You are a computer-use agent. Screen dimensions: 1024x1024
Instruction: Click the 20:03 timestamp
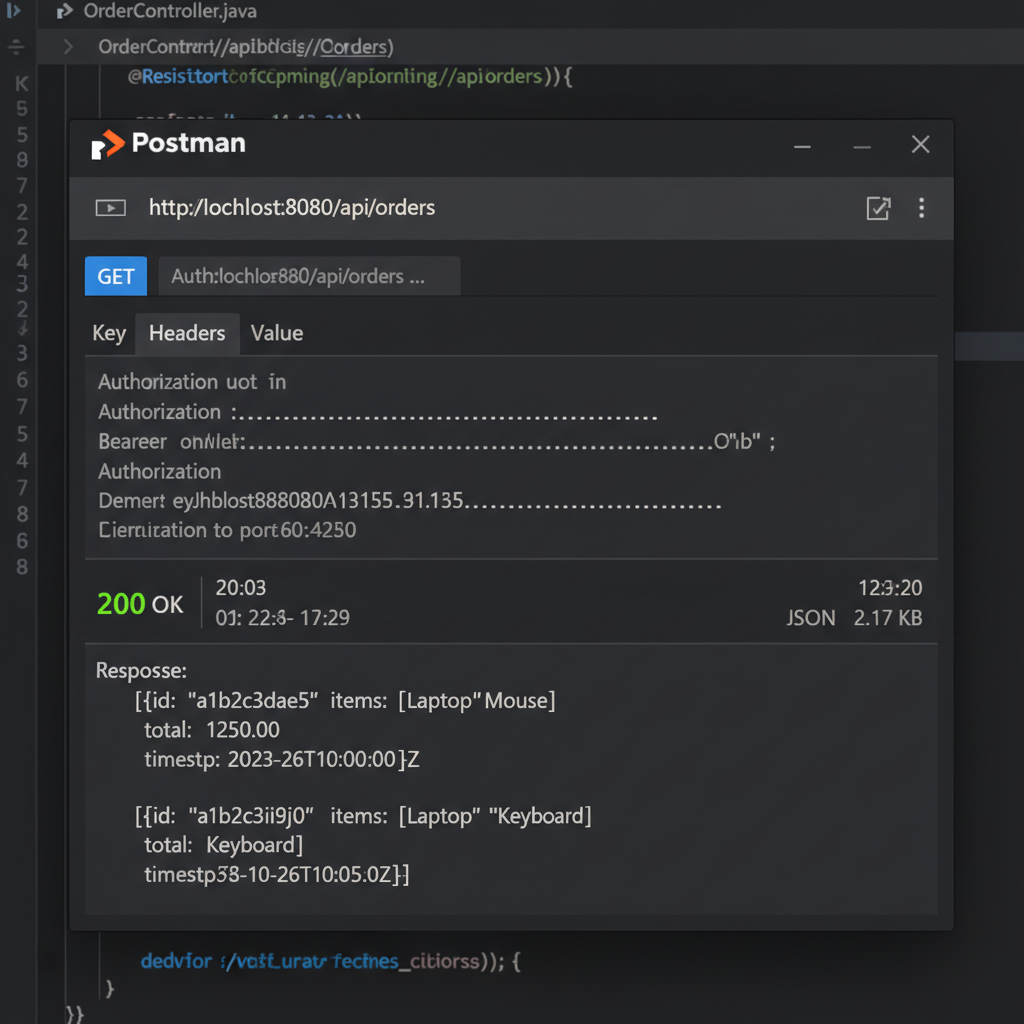pyautogui.click(x=241, y=588)
